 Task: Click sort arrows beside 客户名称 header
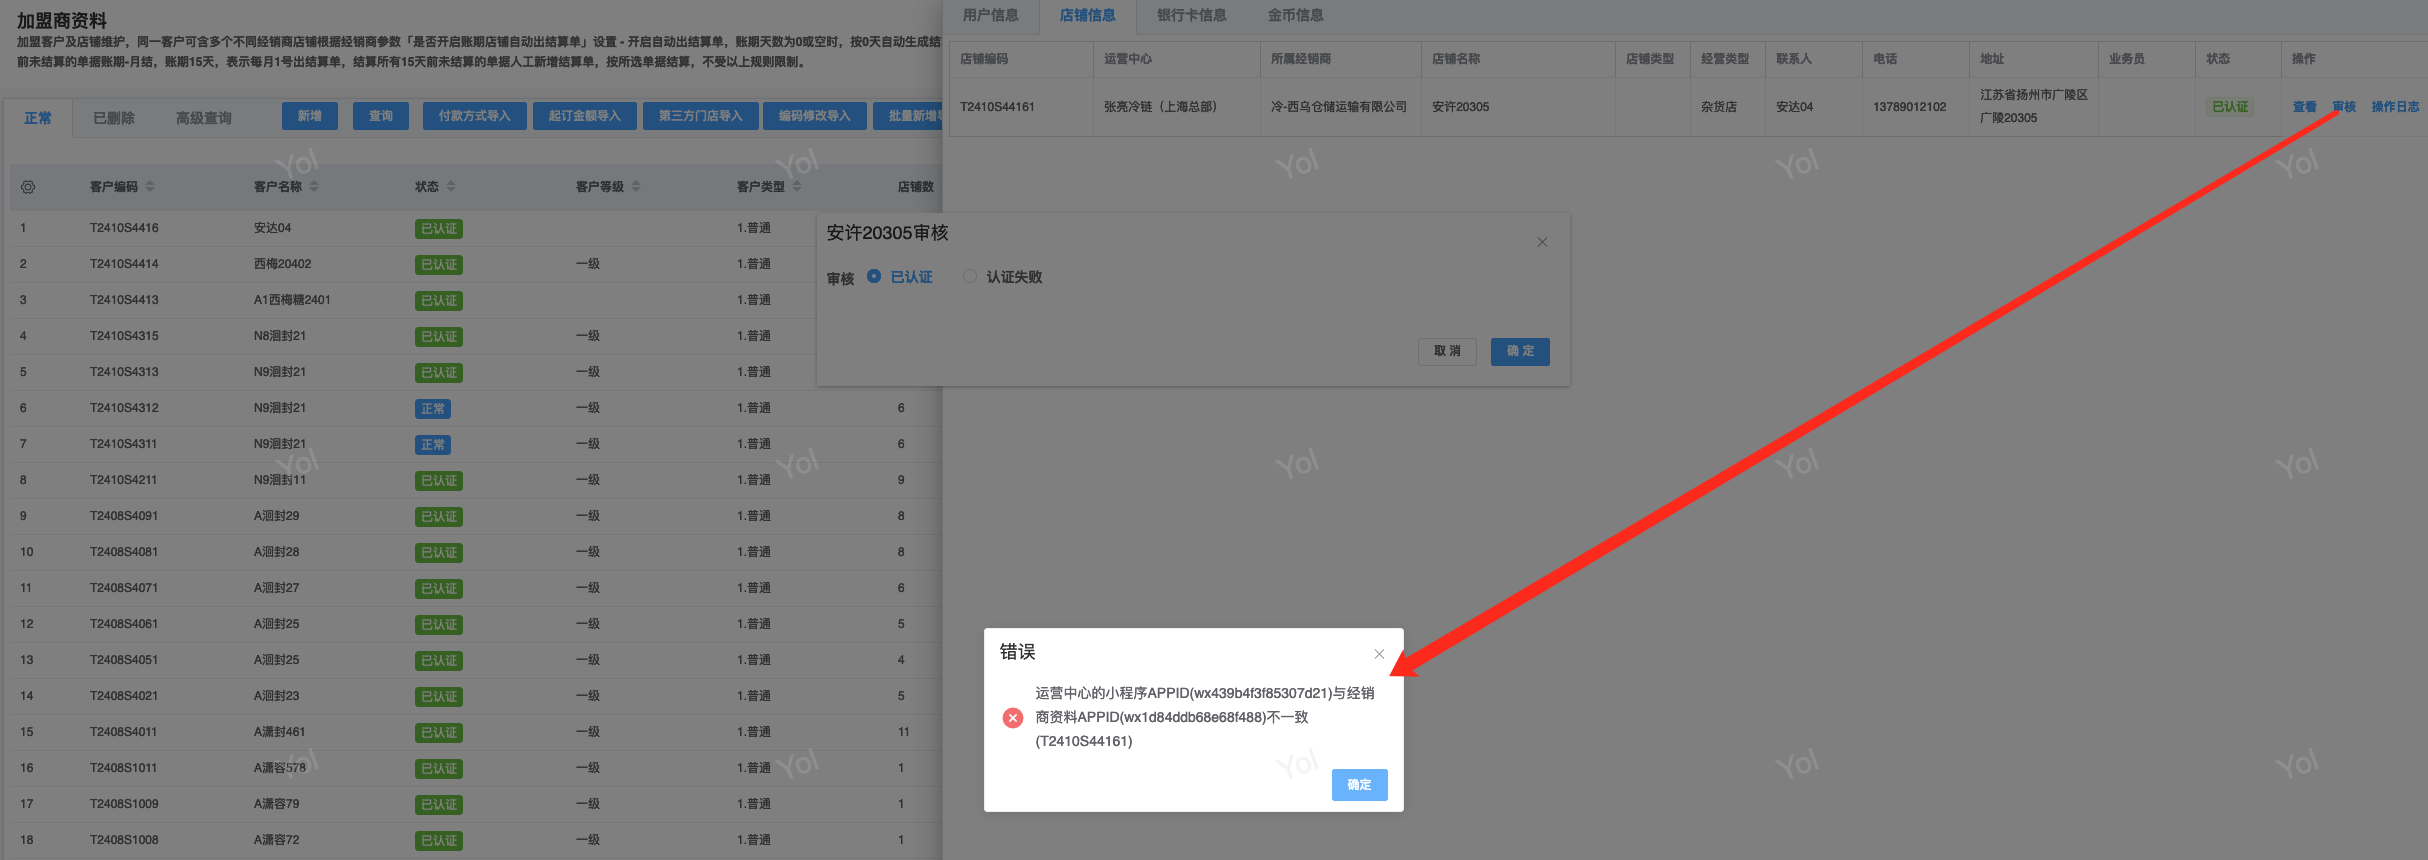(x=314, y=187)
